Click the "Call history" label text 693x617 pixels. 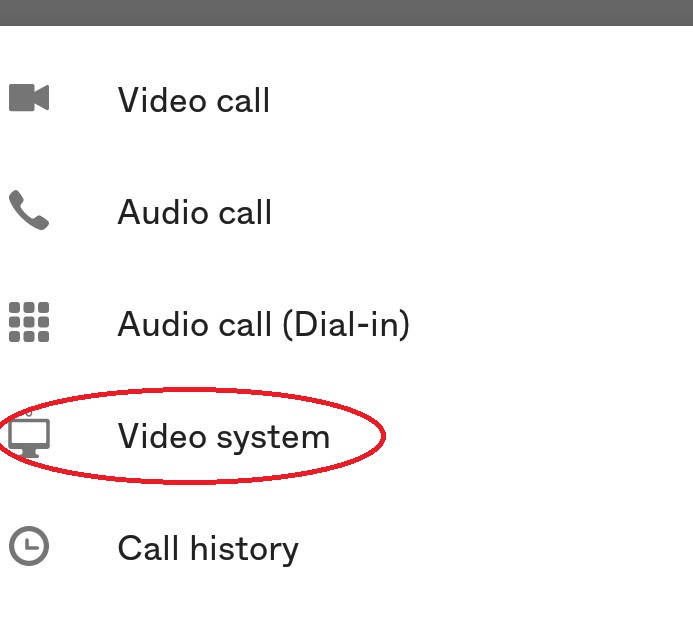(208, 549)
